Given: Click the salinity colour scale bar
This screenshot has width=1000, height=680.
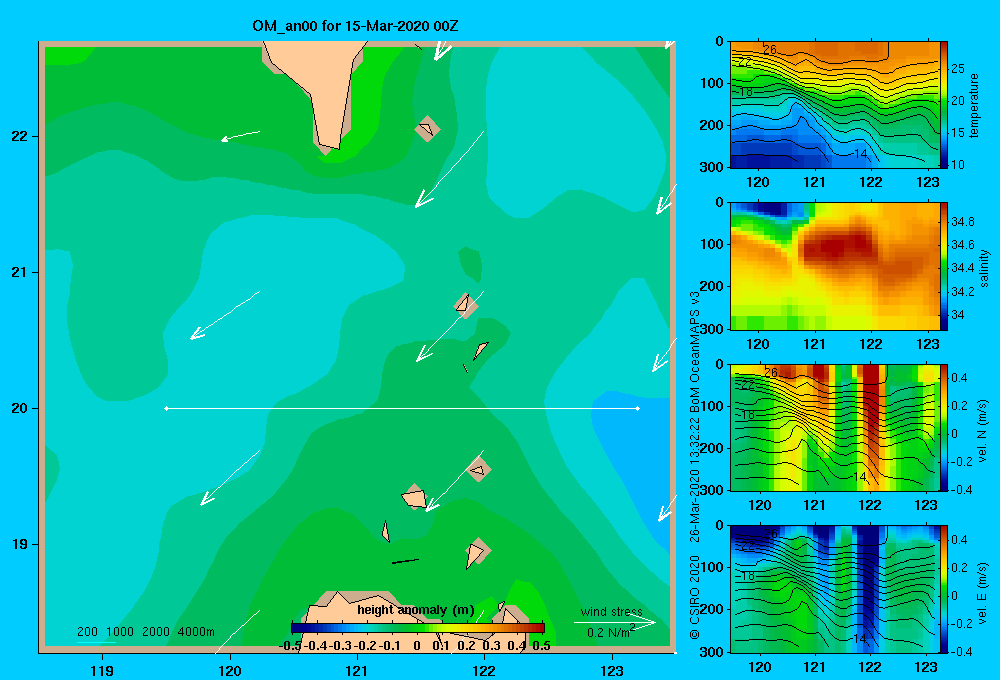Looking at the screenshot, I should pos(944,266).
